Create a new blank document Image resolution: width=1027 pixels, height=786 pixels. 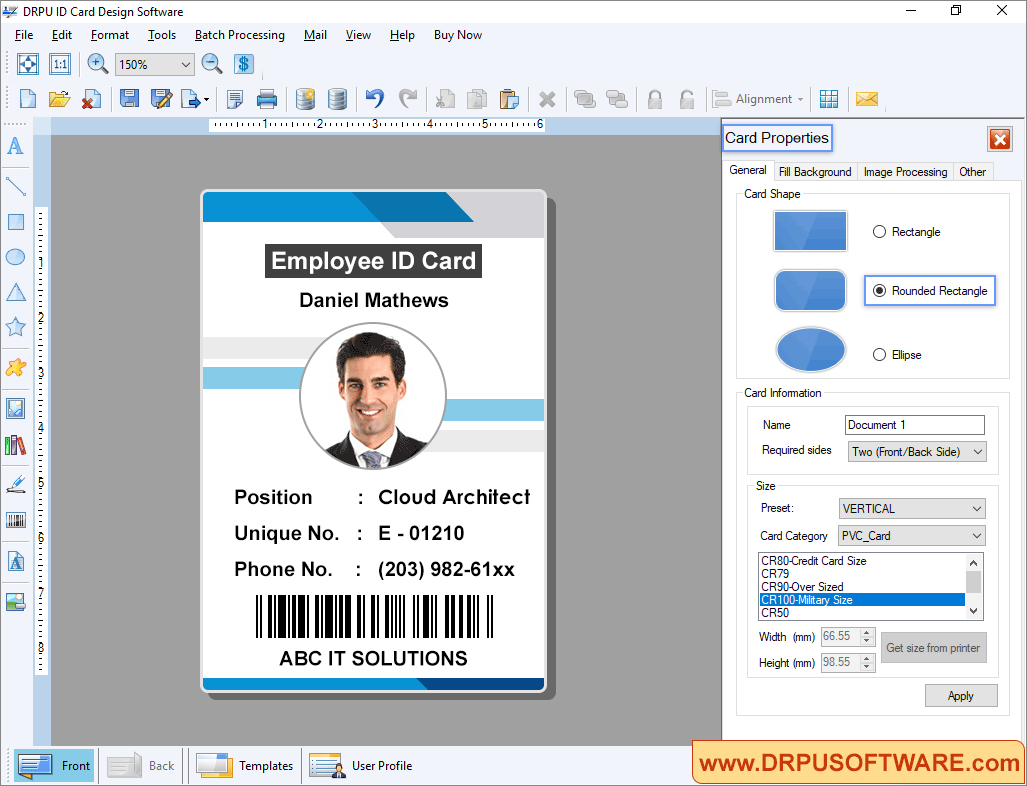(x=28, y=99)
